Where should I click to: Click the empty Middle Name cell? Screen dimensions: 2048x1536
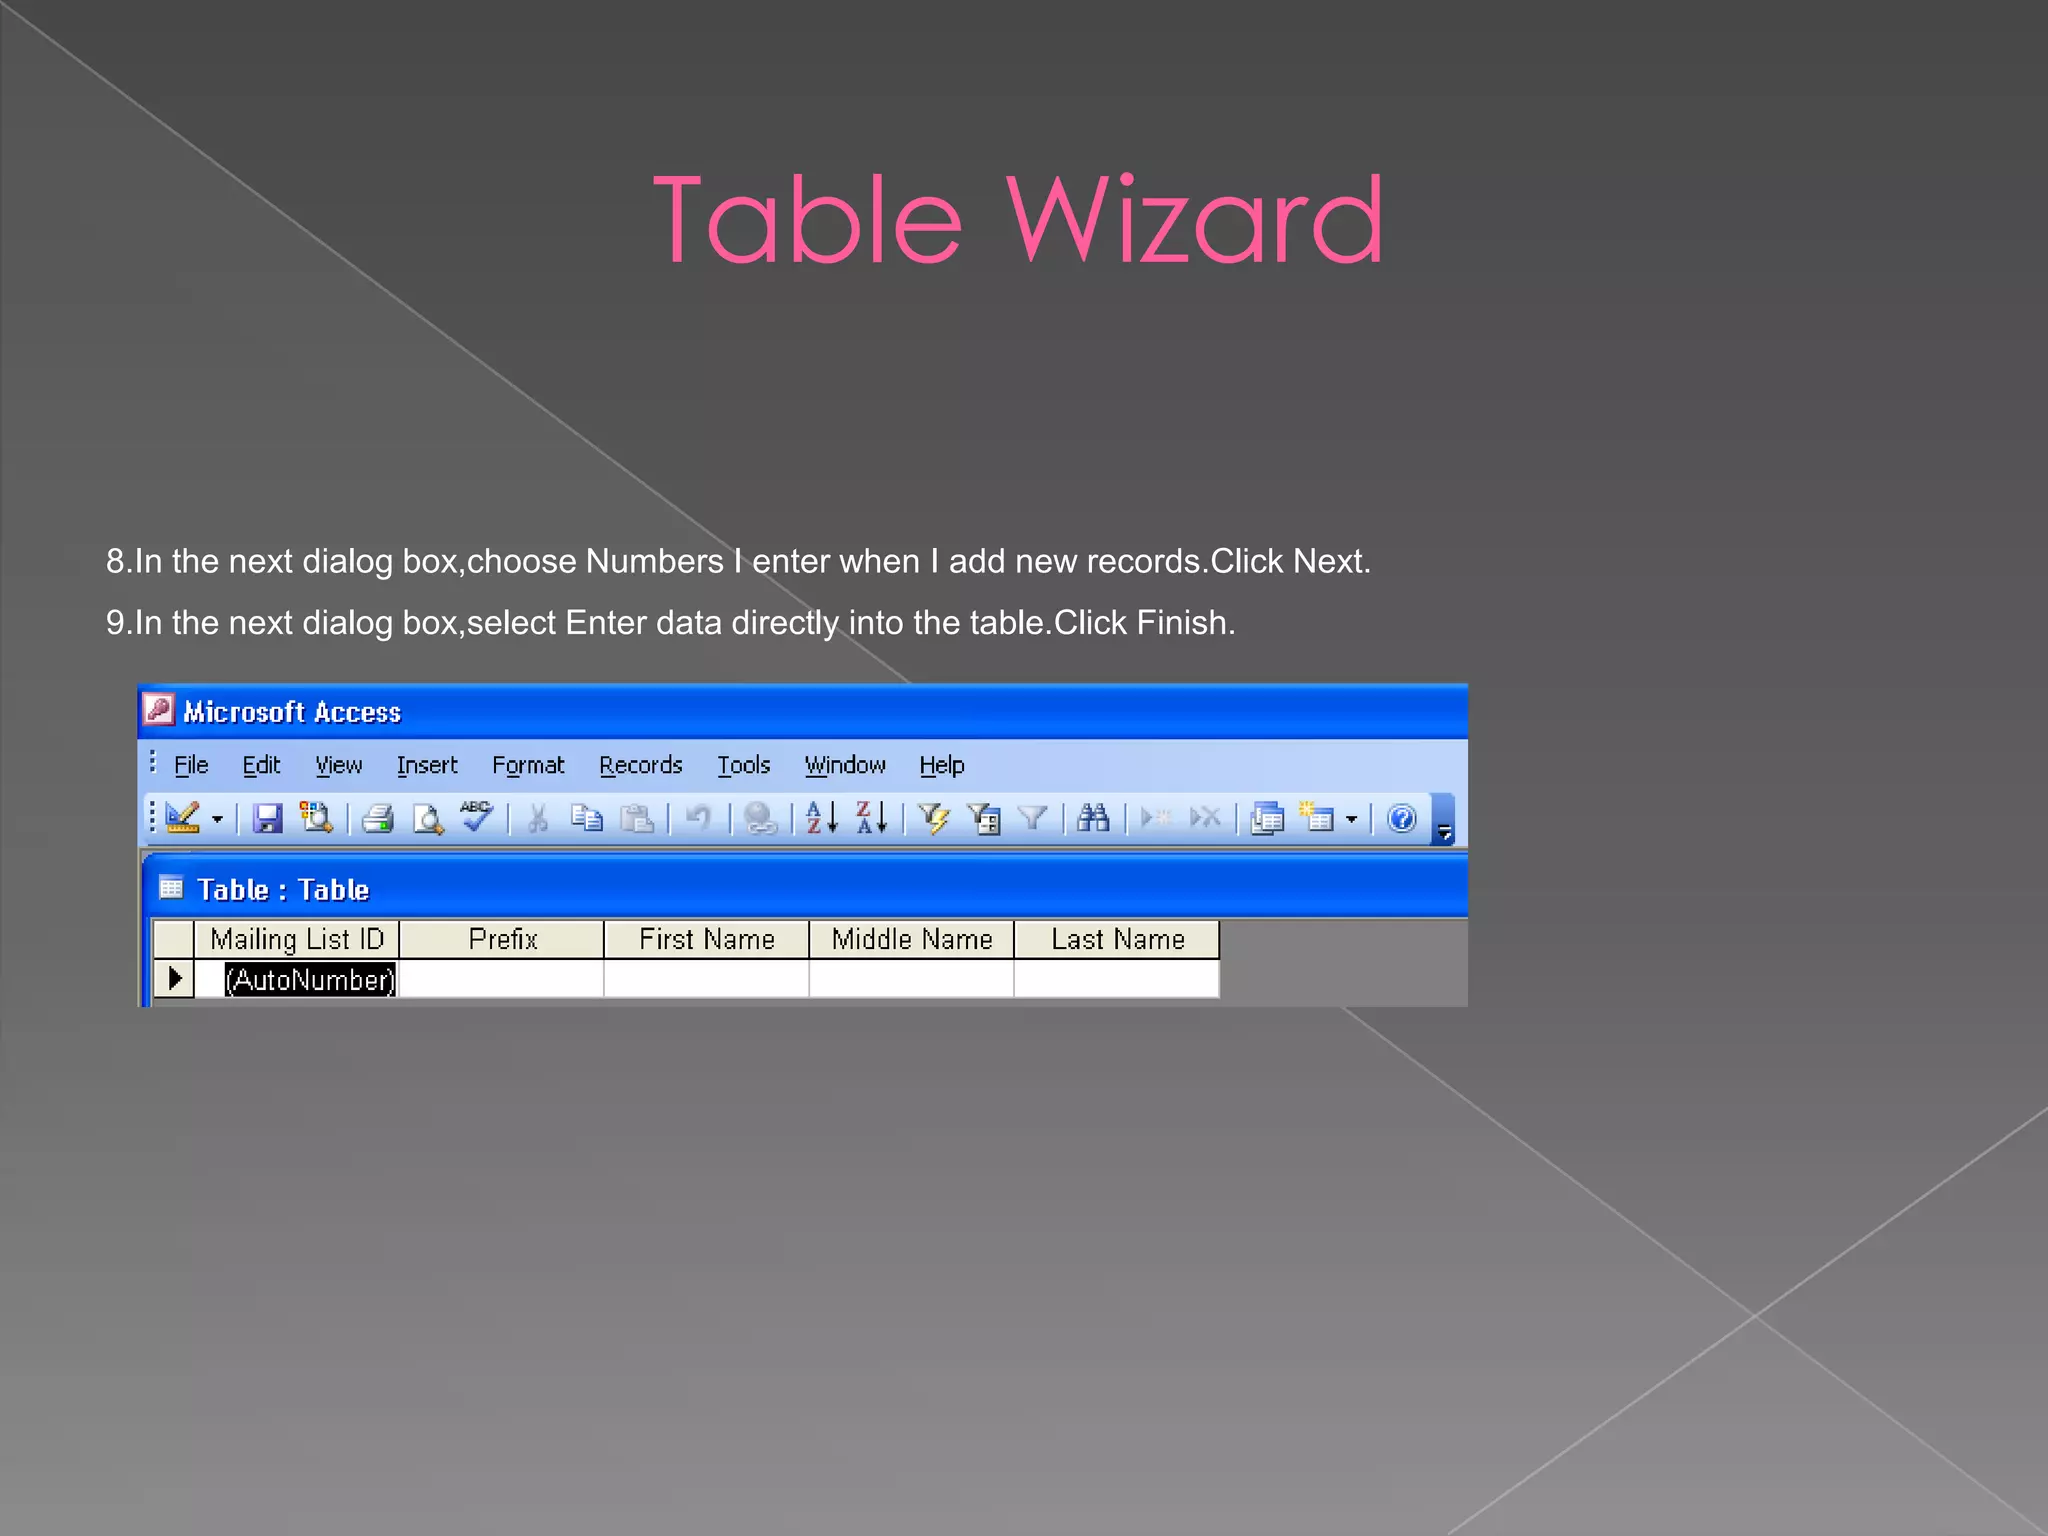[912, 979]
